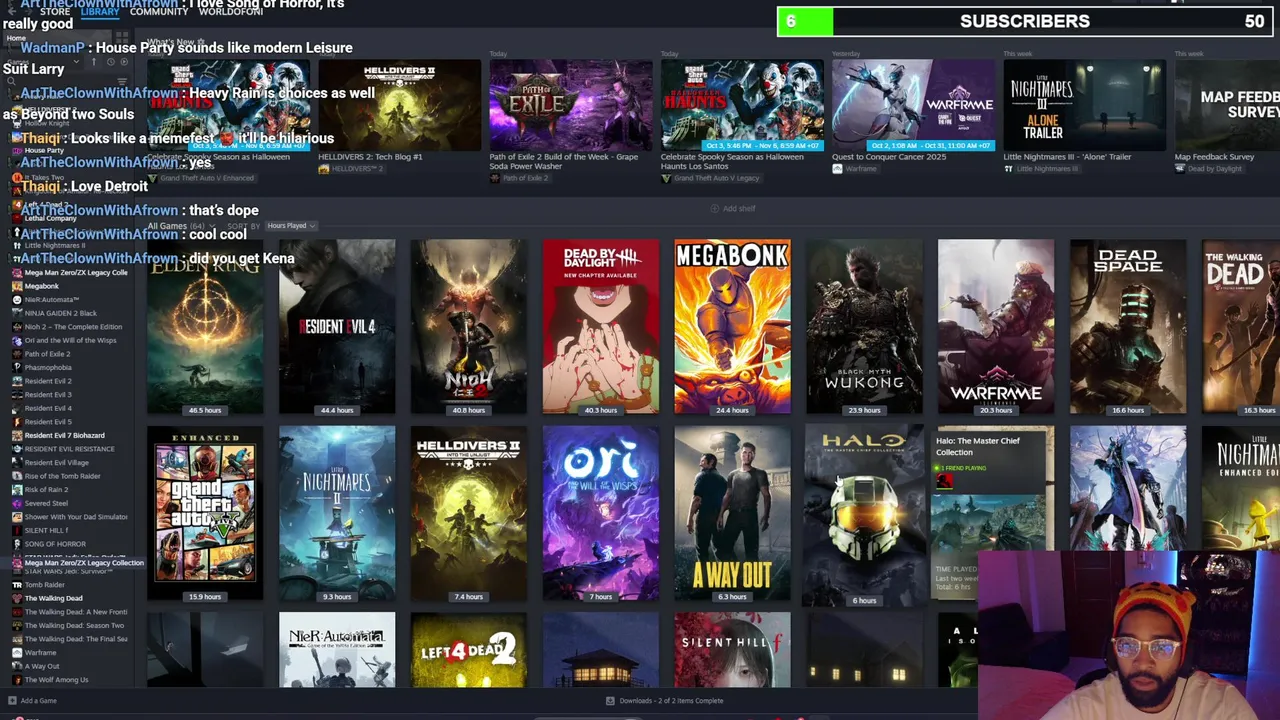Select the SILENT HILL f sidebar icon

click(x=17, y=531)
